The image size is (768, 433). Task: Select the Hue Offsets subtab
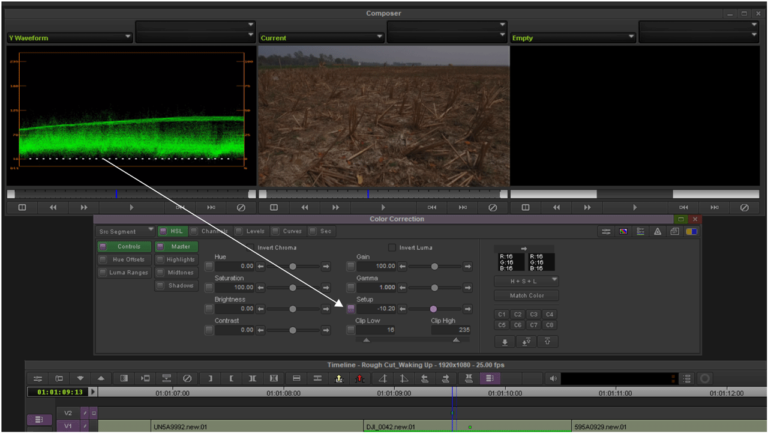[x=124, y=260]
